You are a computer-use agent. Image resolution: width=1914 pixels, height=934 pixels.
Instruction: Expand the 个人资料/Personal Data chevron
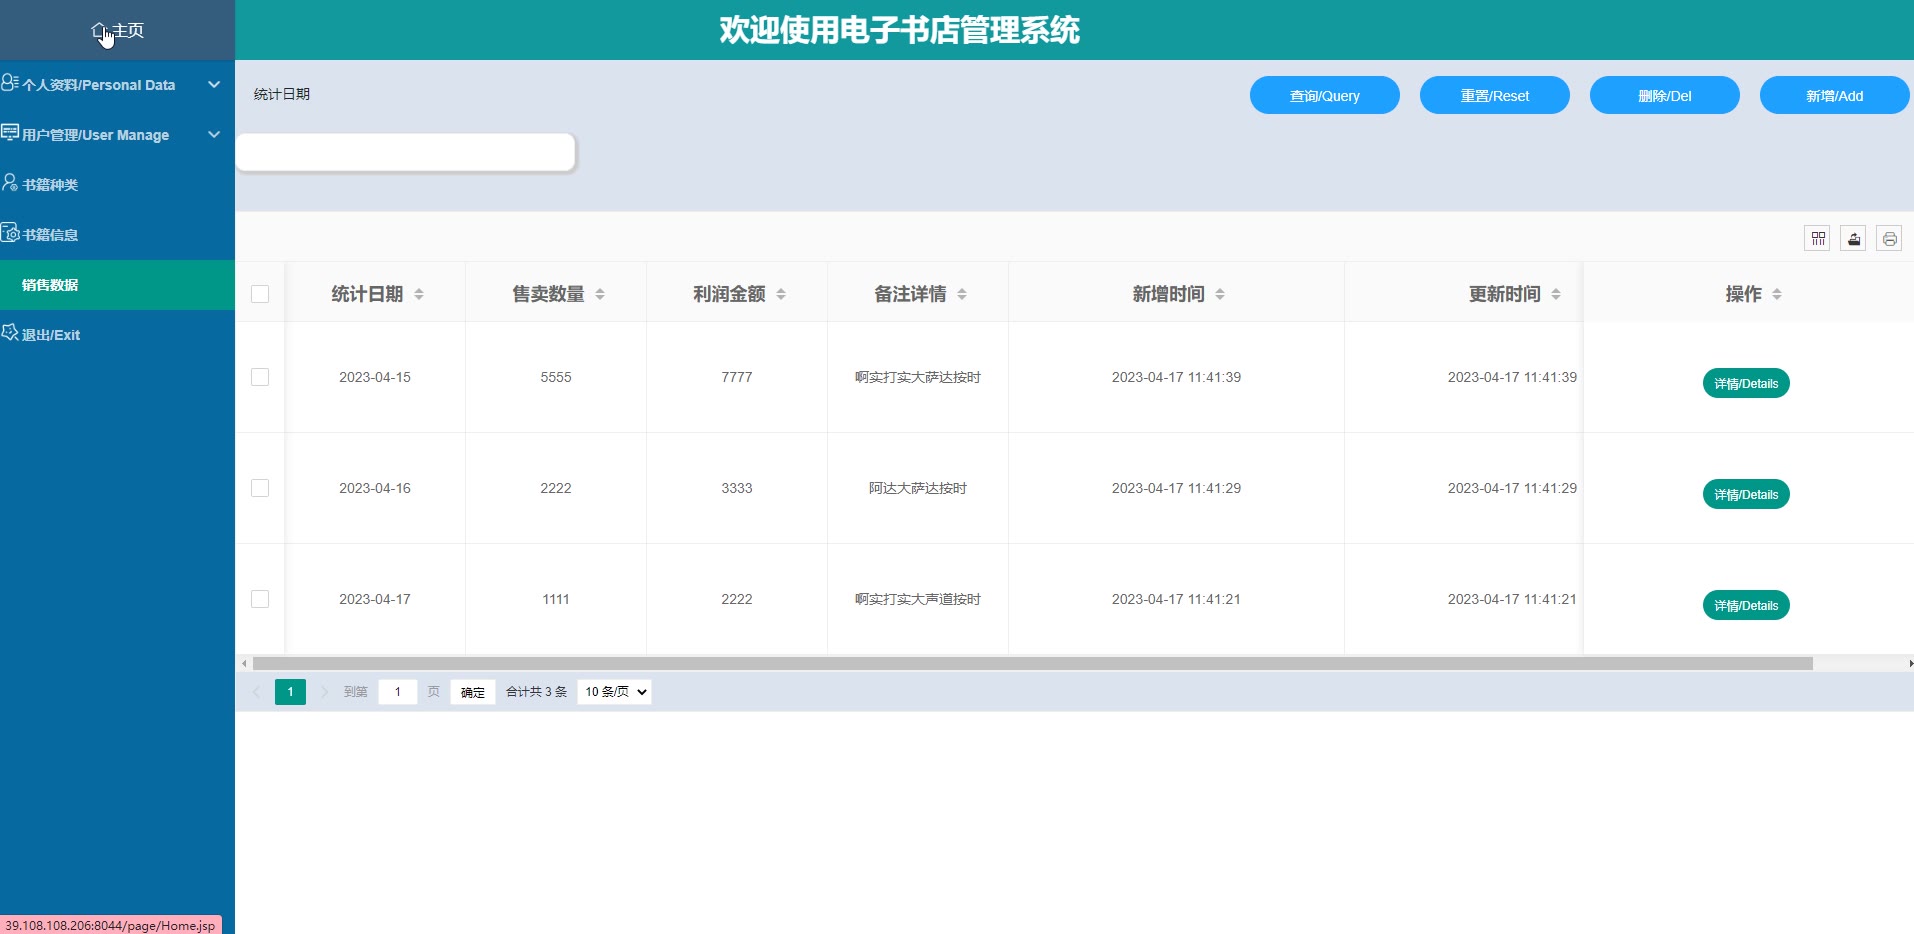[214, 85]
